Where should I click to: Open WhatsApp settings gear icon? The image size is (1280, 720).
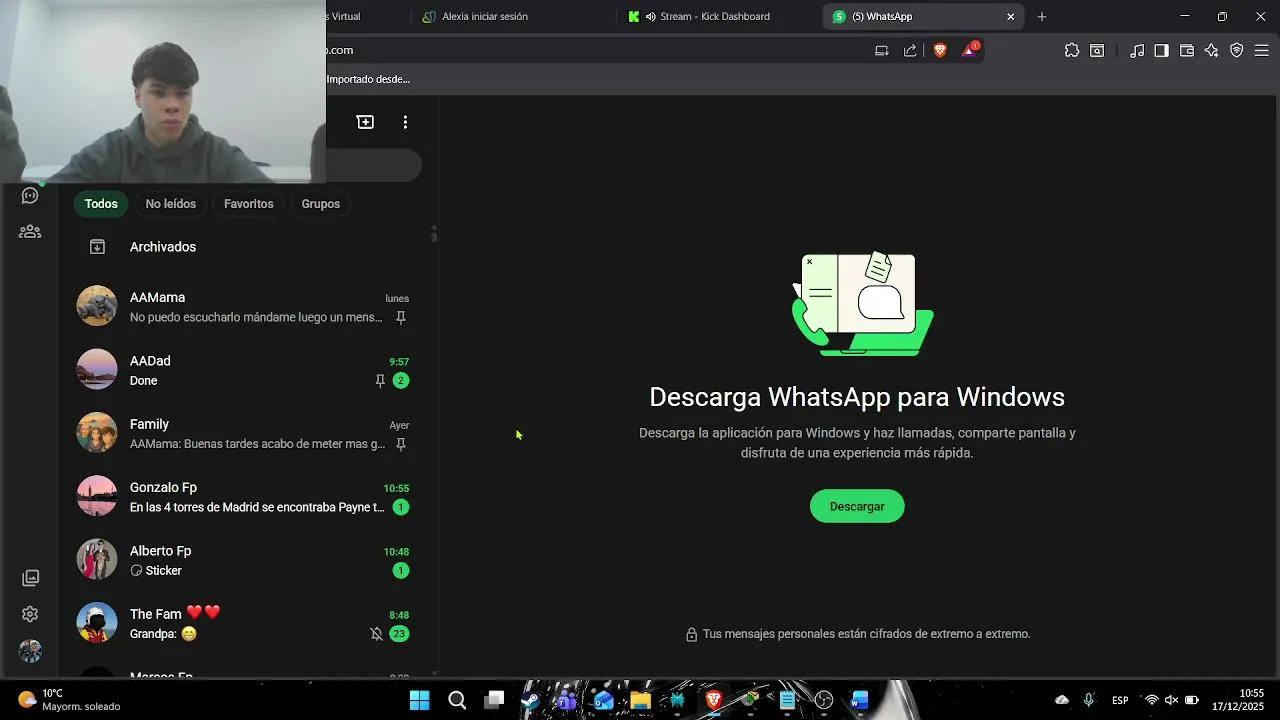click(x=30, y=614)
